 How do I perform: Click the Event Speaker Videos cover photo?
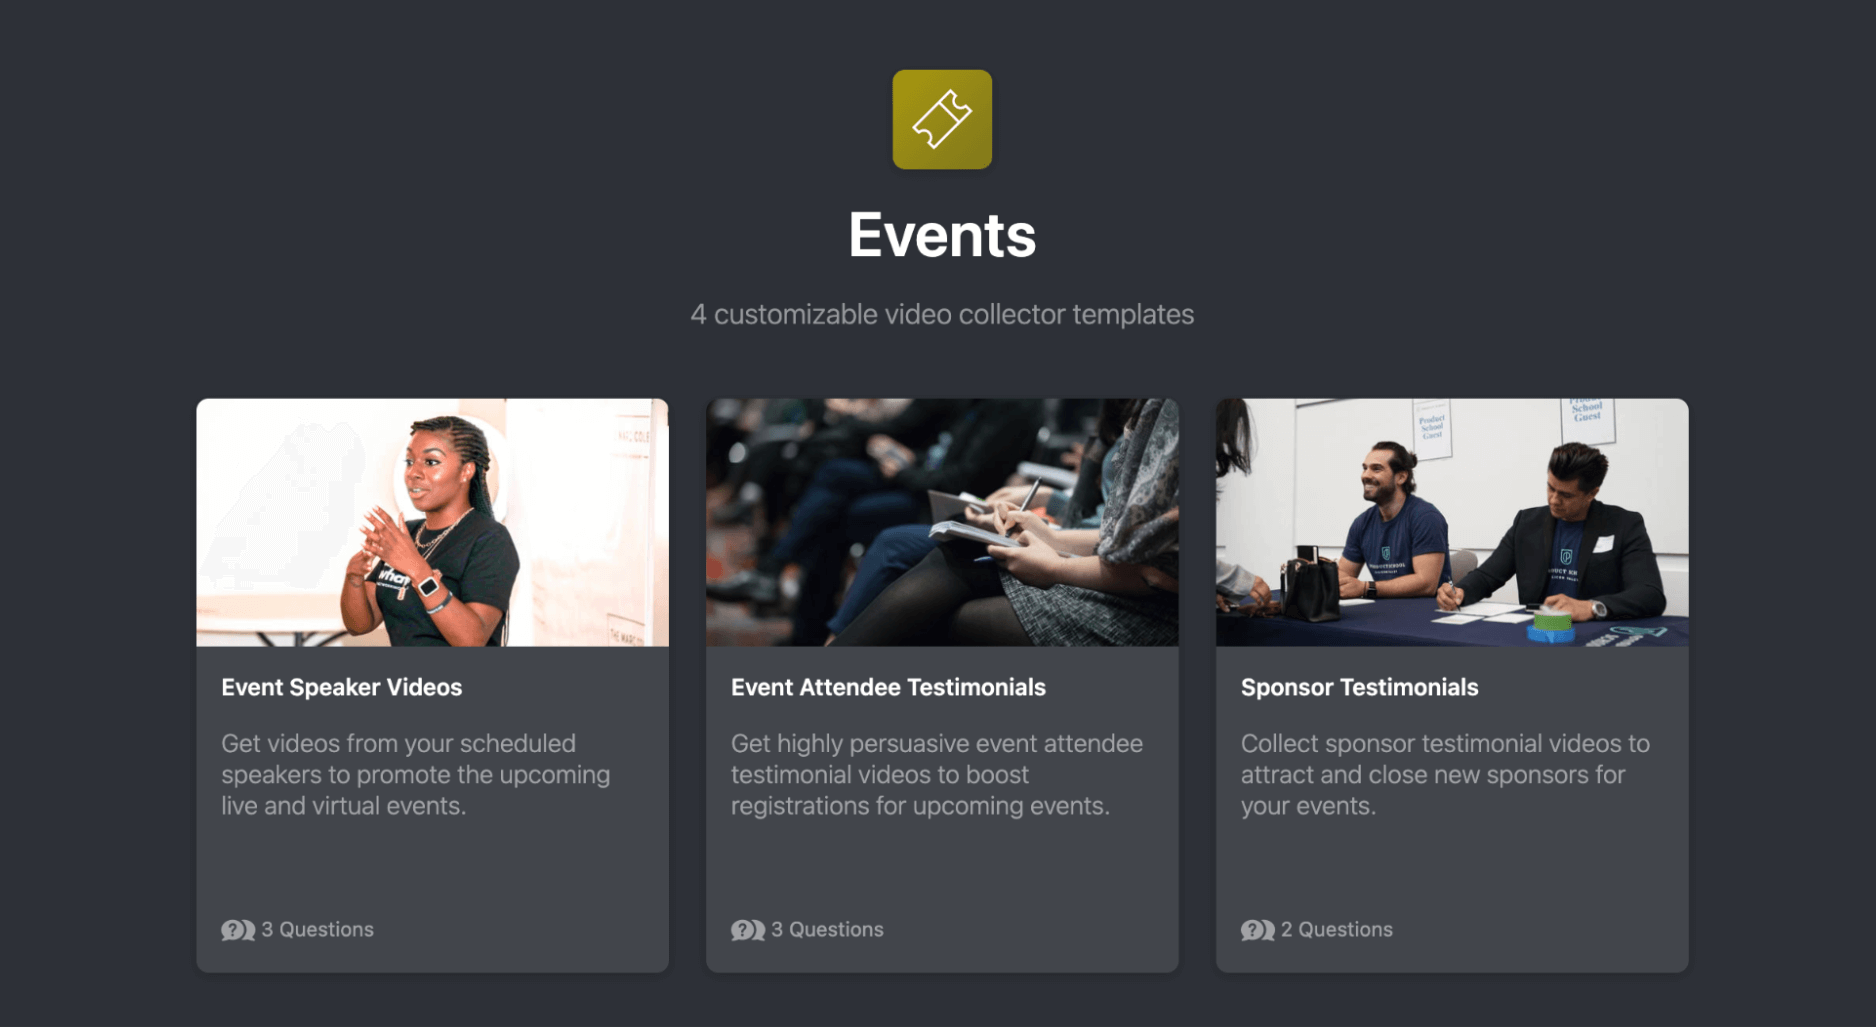pos(433,521)
